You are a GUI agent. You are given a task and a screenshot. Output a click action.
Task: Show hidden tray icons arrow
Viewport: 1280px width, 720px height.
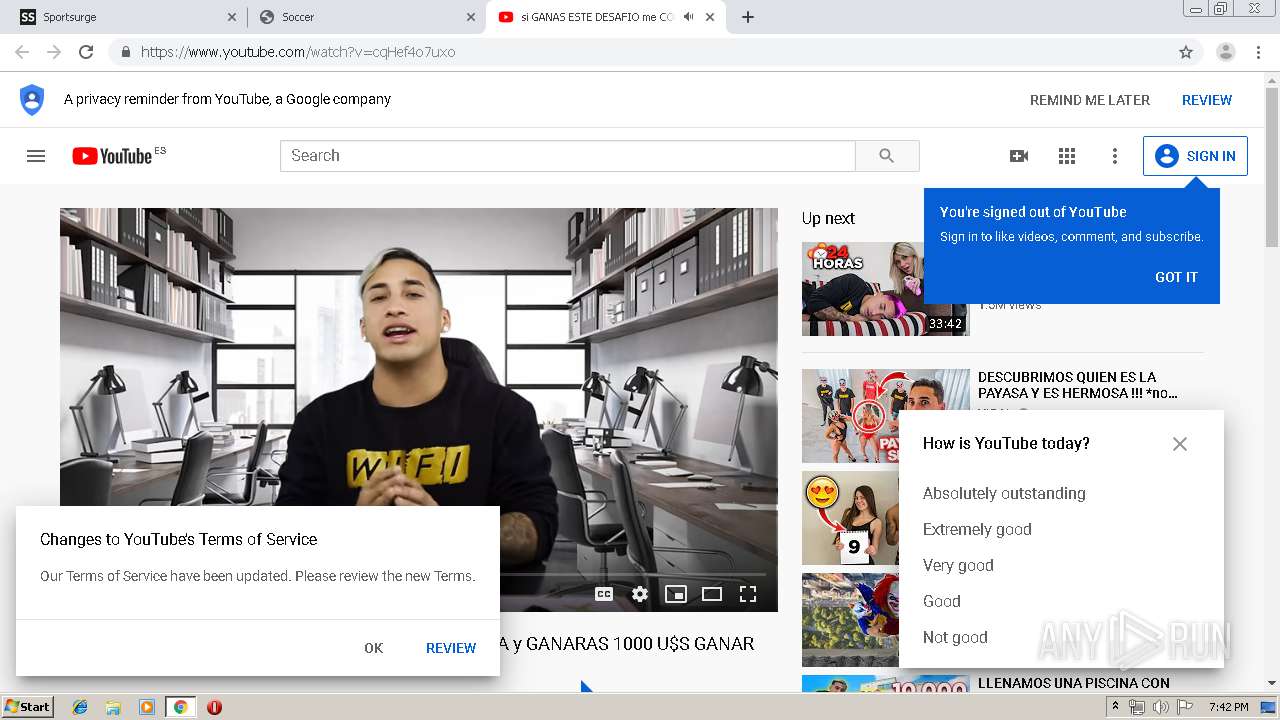1116,707
